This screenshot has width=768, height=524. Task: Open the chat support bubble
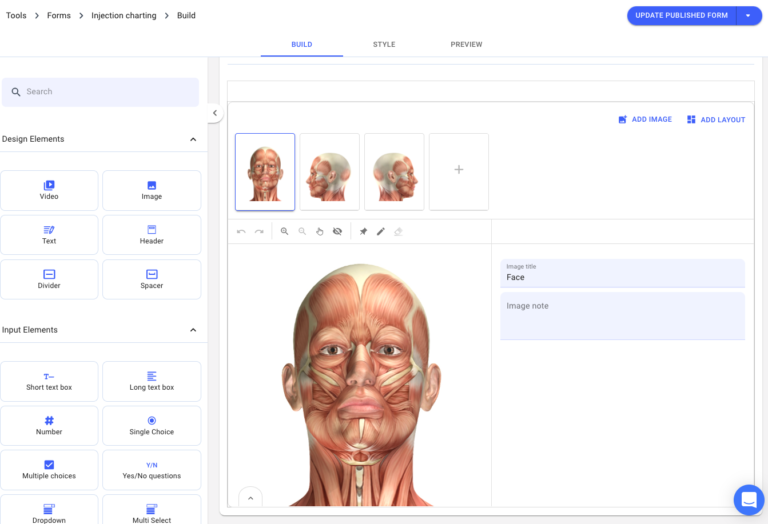click(749, 500)
